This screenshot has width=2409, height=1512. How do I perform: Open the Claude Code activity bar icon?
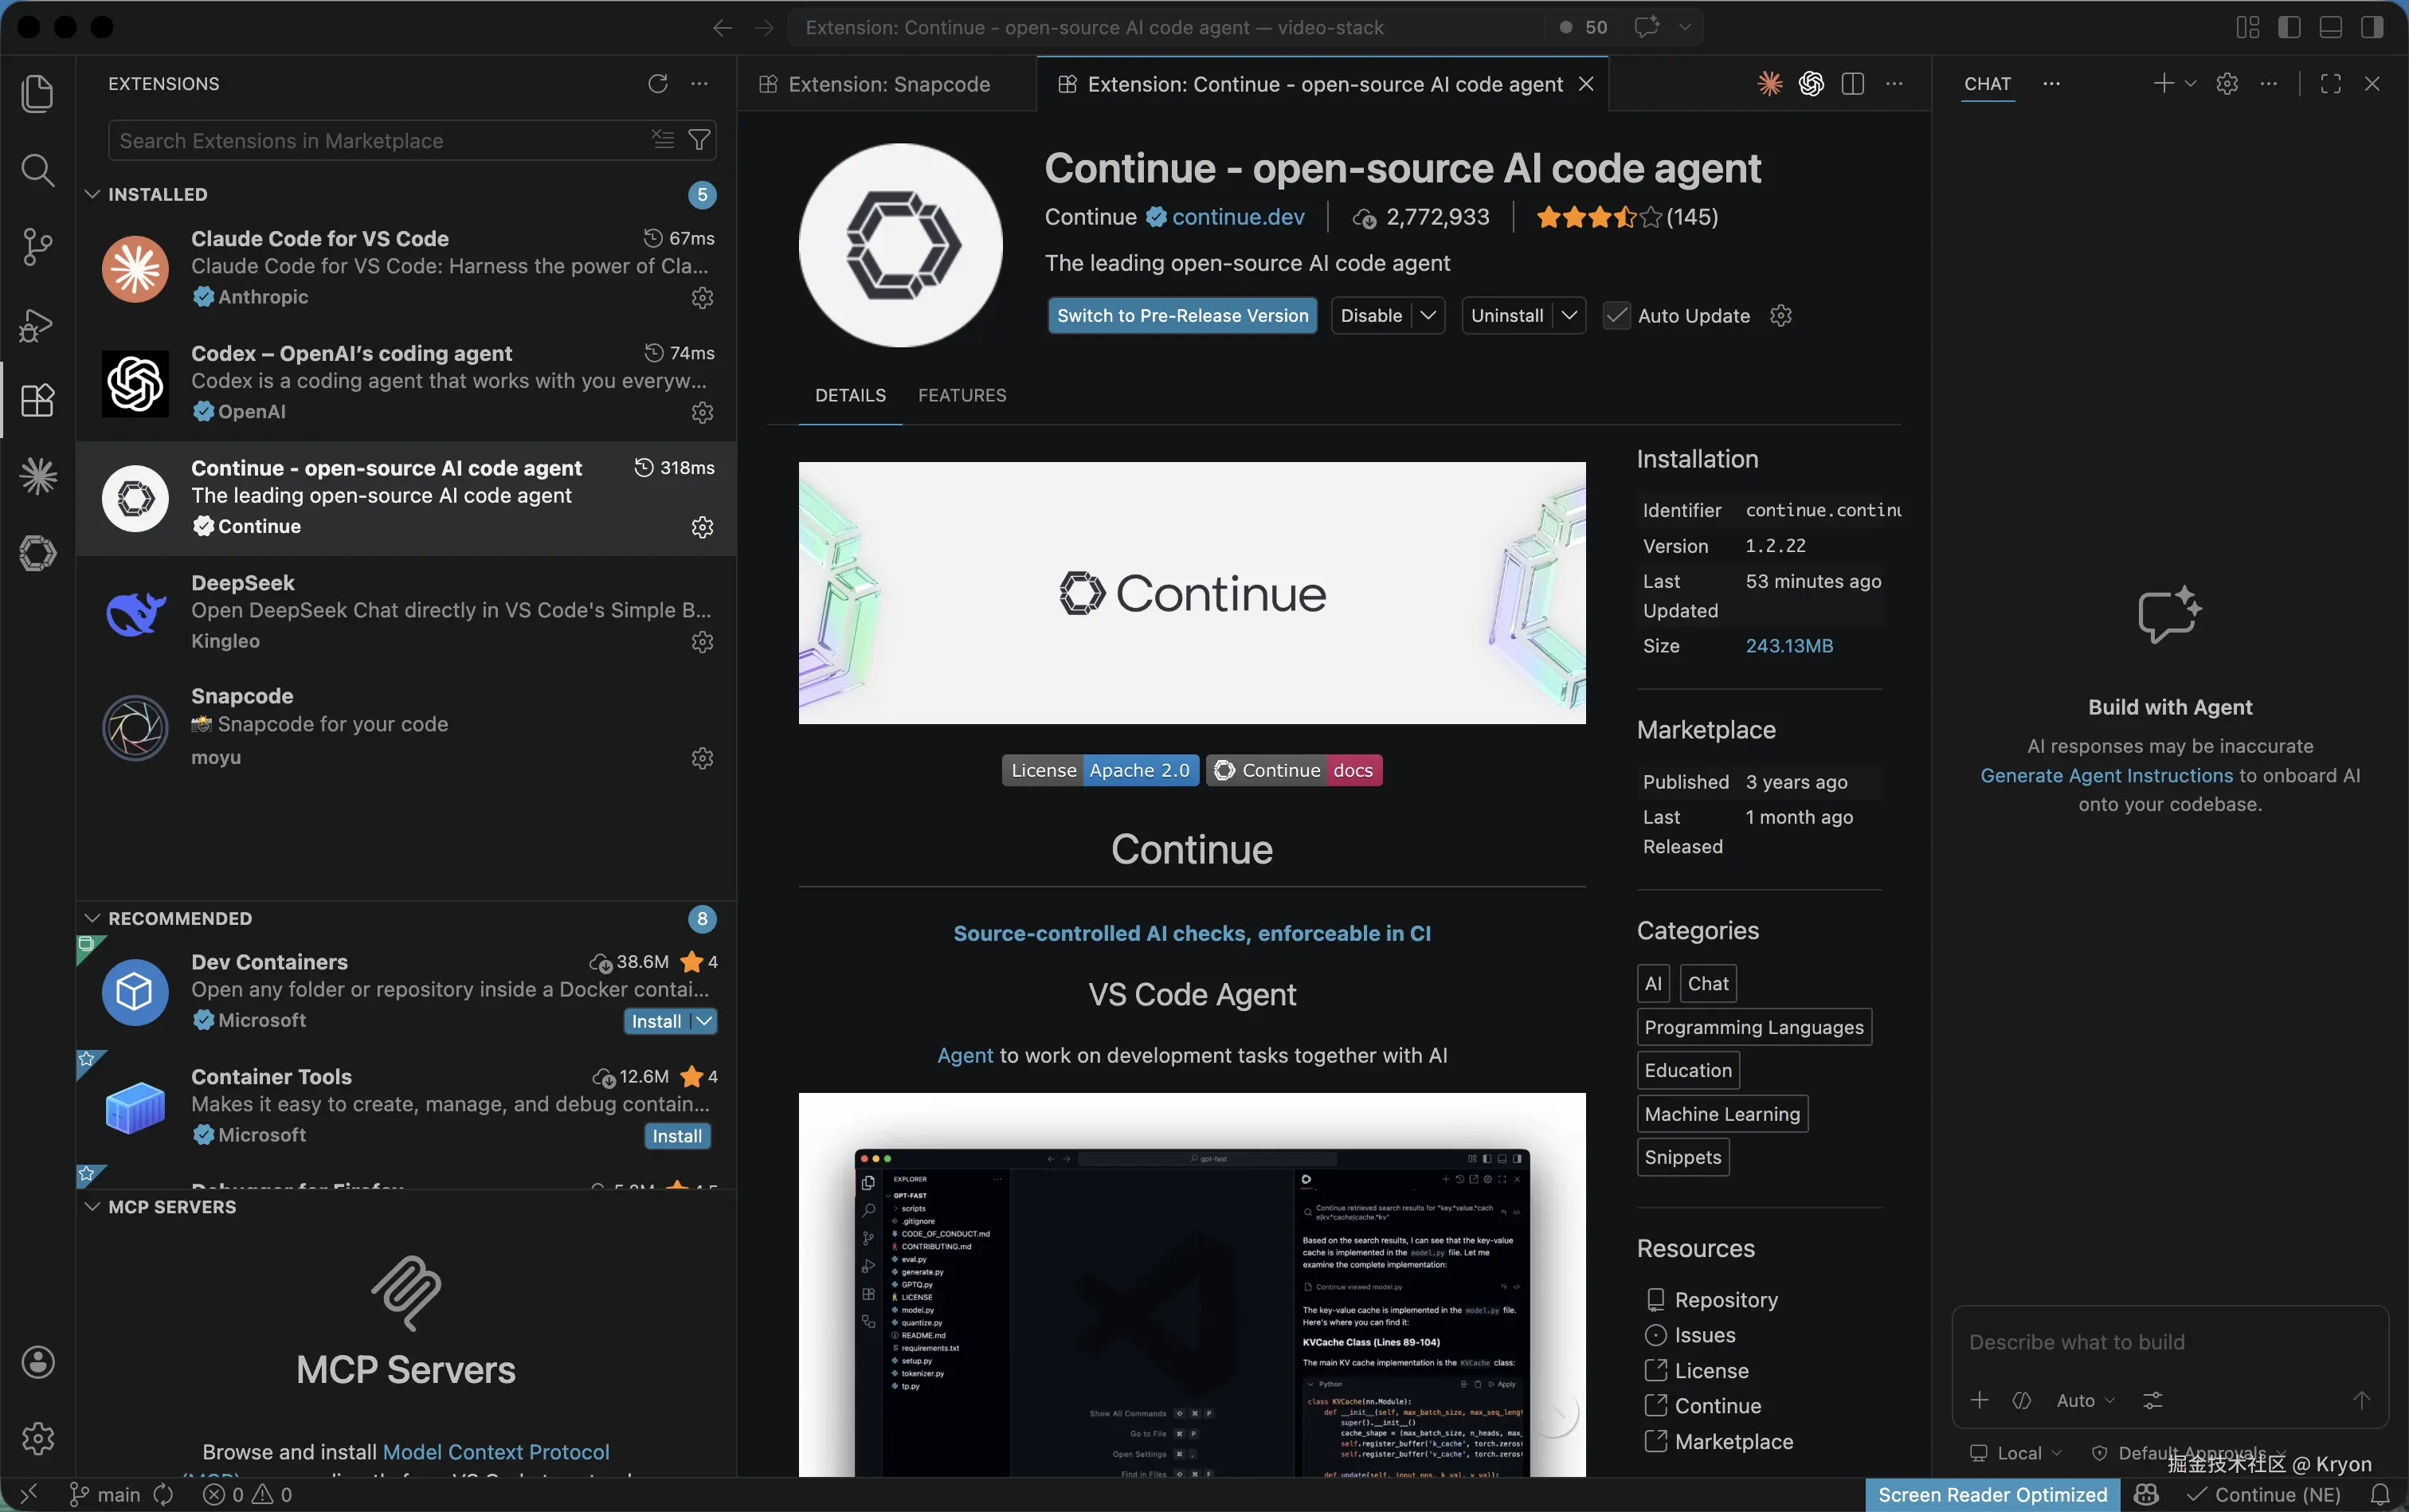(38, 476)
